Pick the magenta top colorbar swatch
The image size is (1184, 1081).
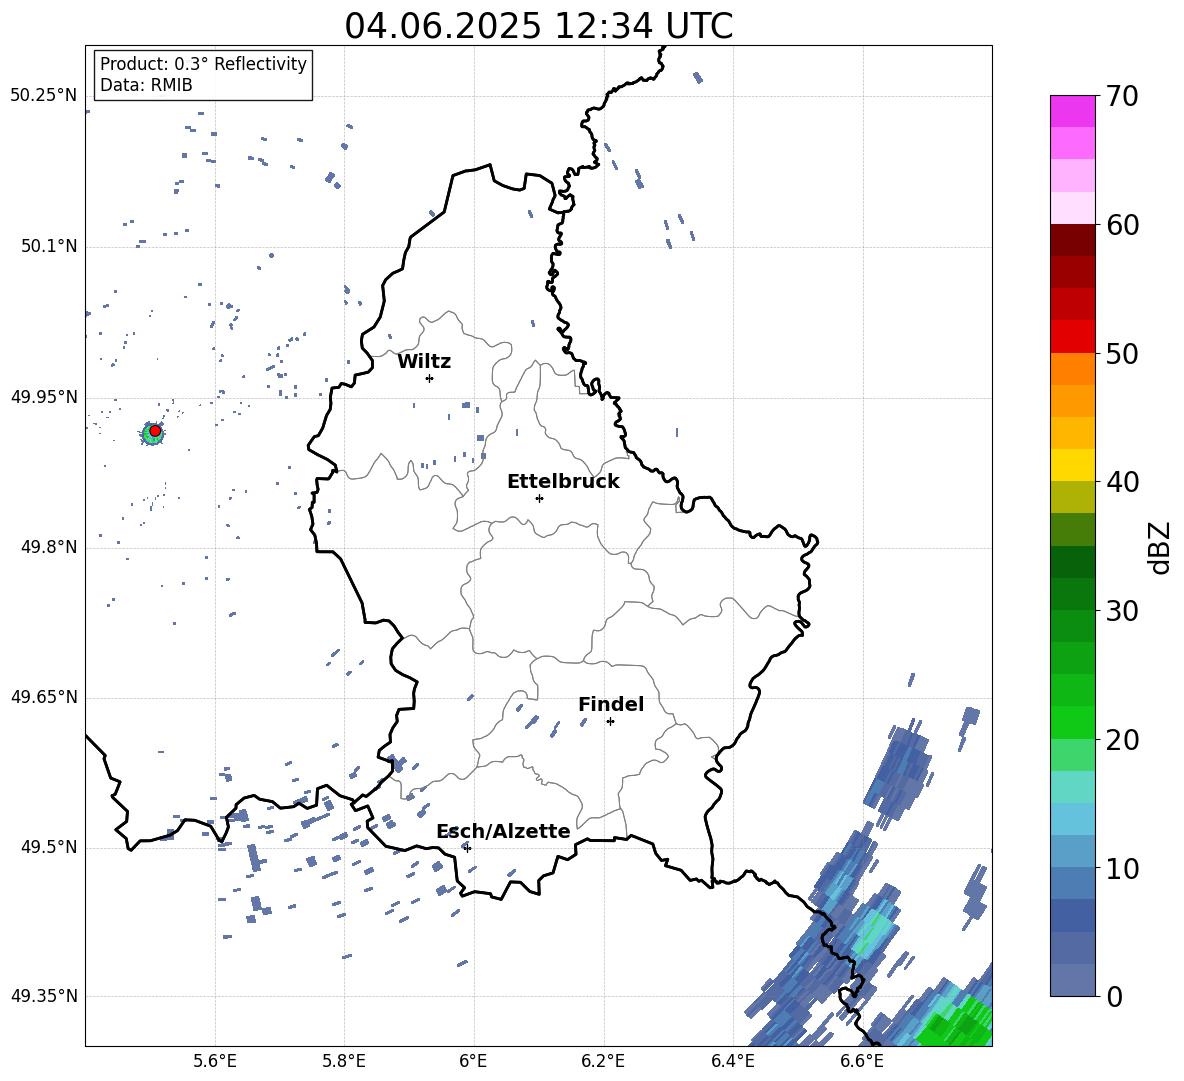1072,111
